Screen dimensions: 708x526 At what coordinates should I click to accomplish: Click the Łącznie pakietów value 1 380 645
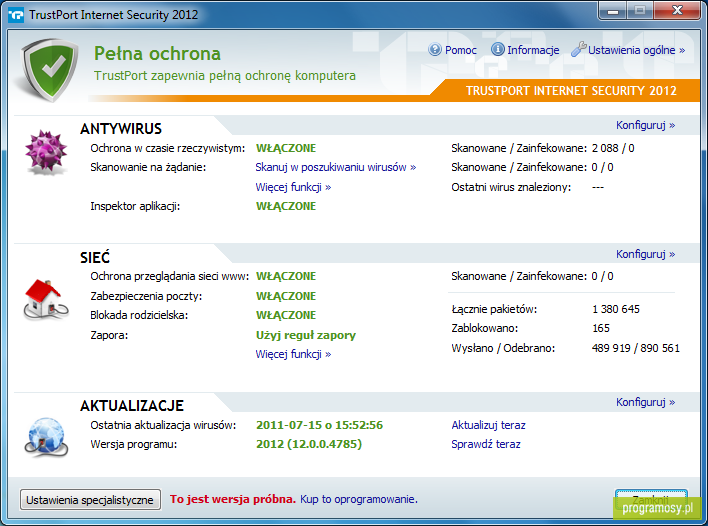(x=616, y=309)
